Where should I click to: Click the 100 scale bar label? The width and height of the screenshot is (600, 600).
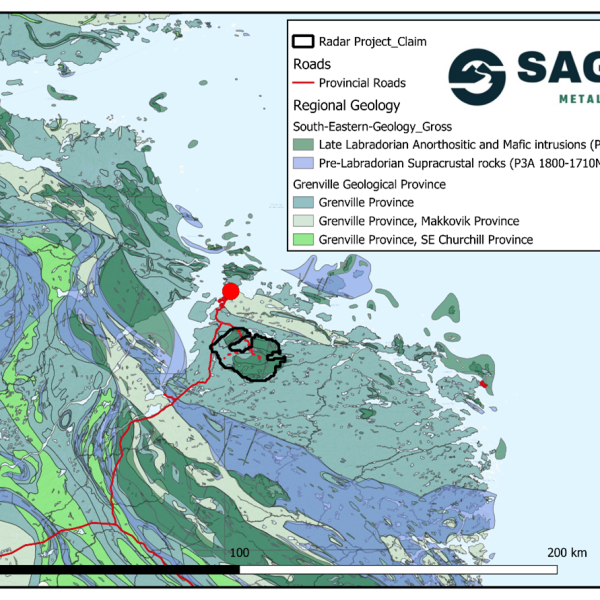click(x=240, y=553)
